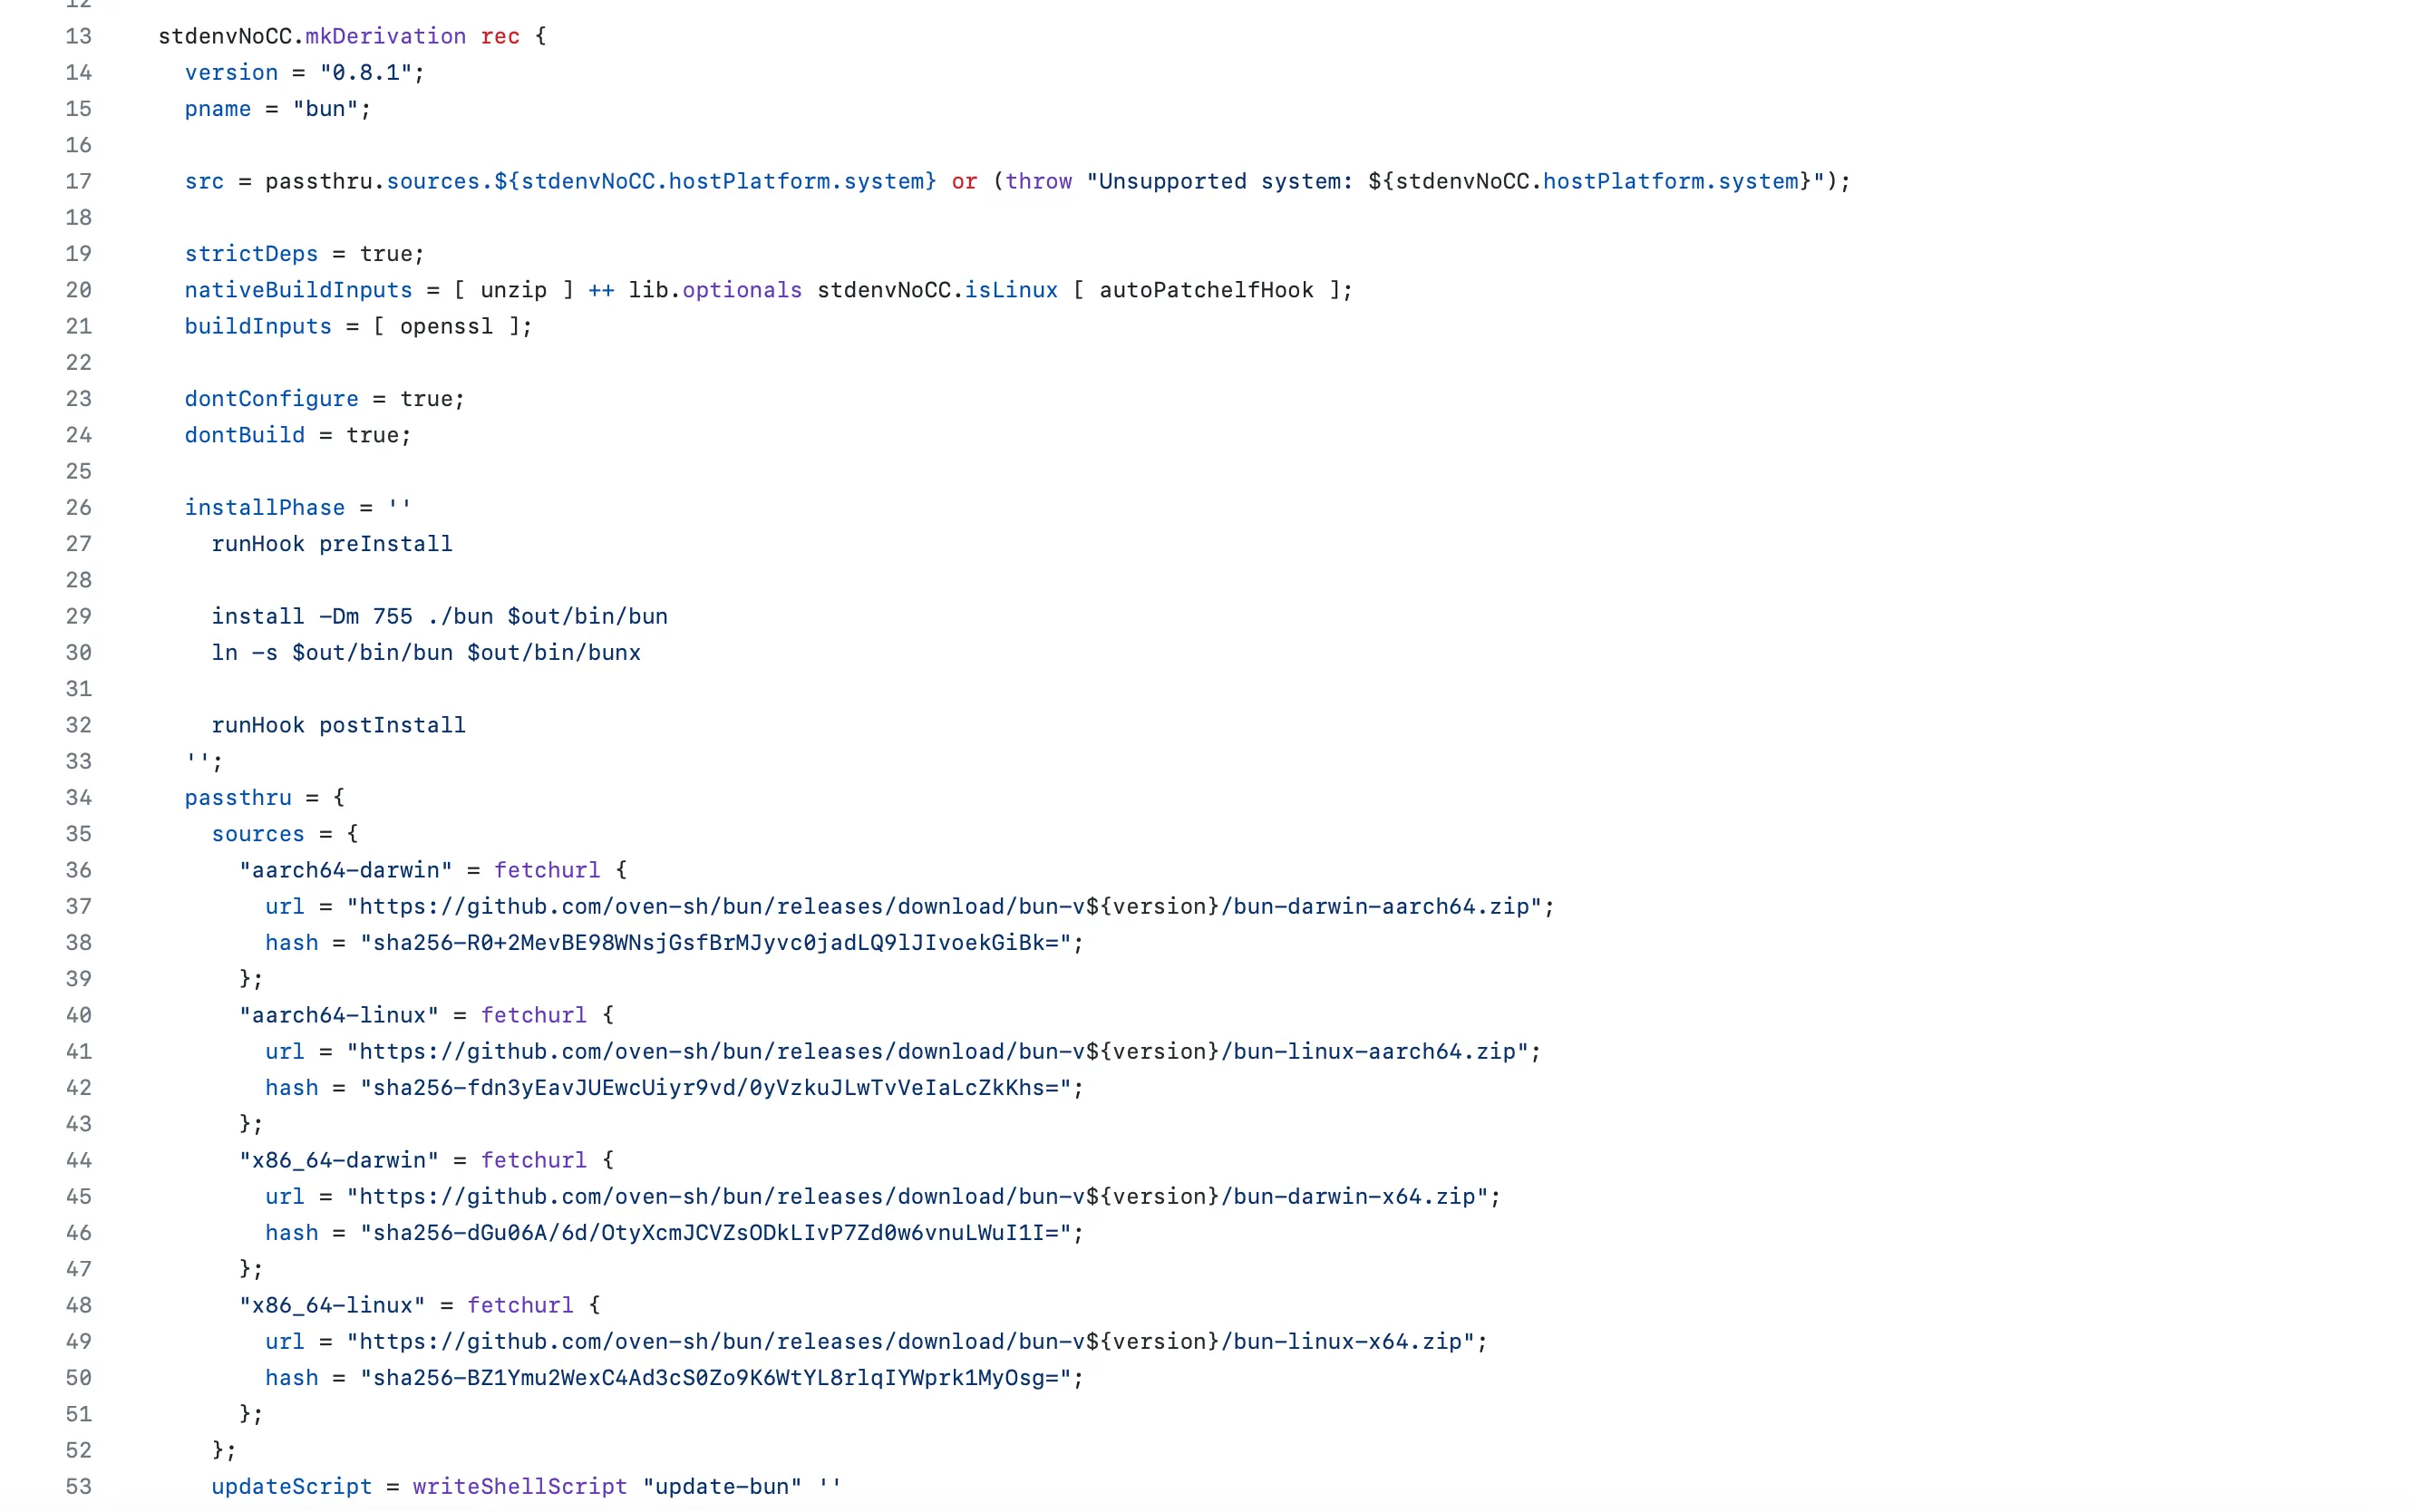Click isLinux on line 20
Image resolution: width=2417 pixels, height=1512 pixels.
tap(1011, 290)
